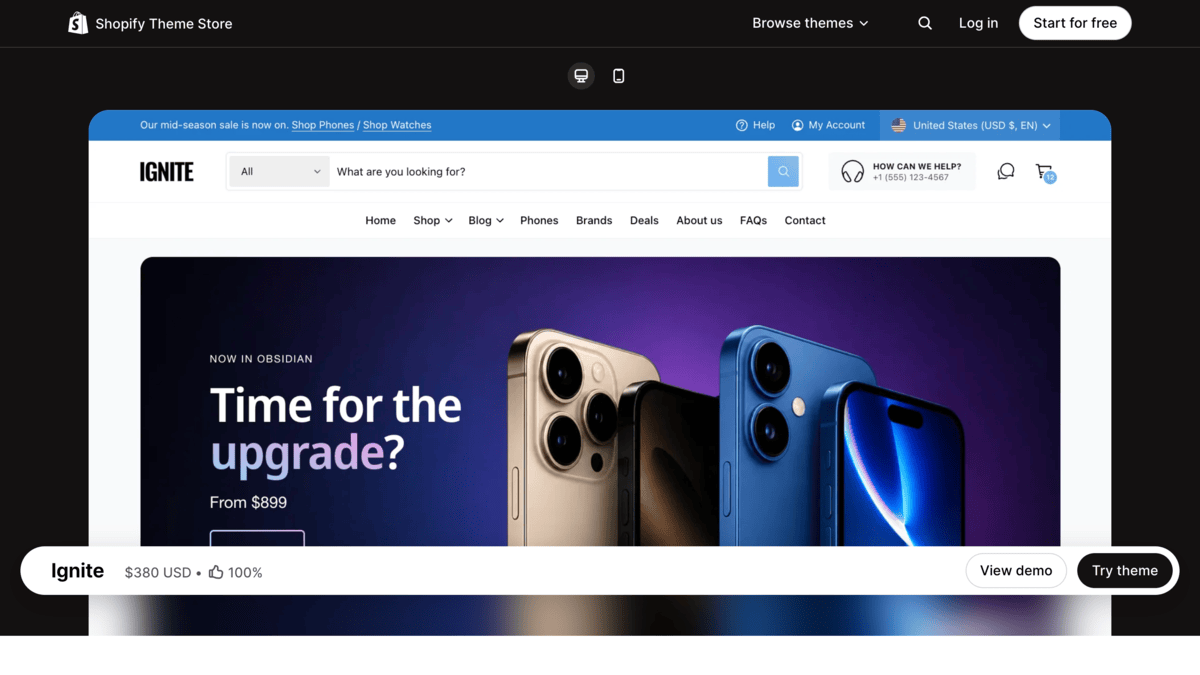Viewport: 1200px width, 675px height.
Task: Open Contact navigation item
Action: click(805, 220)
